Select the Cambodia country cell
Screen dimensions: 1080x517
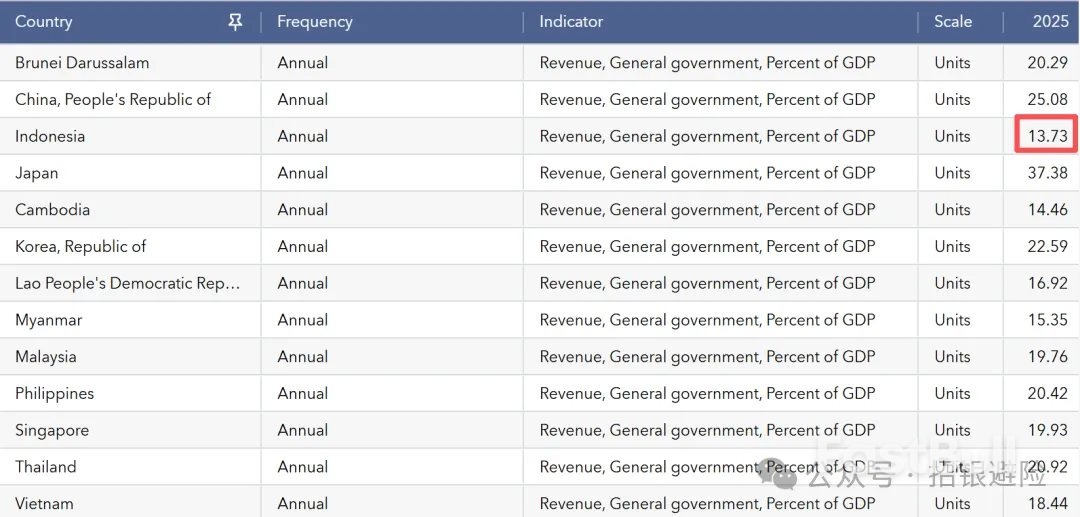(52, 210)
